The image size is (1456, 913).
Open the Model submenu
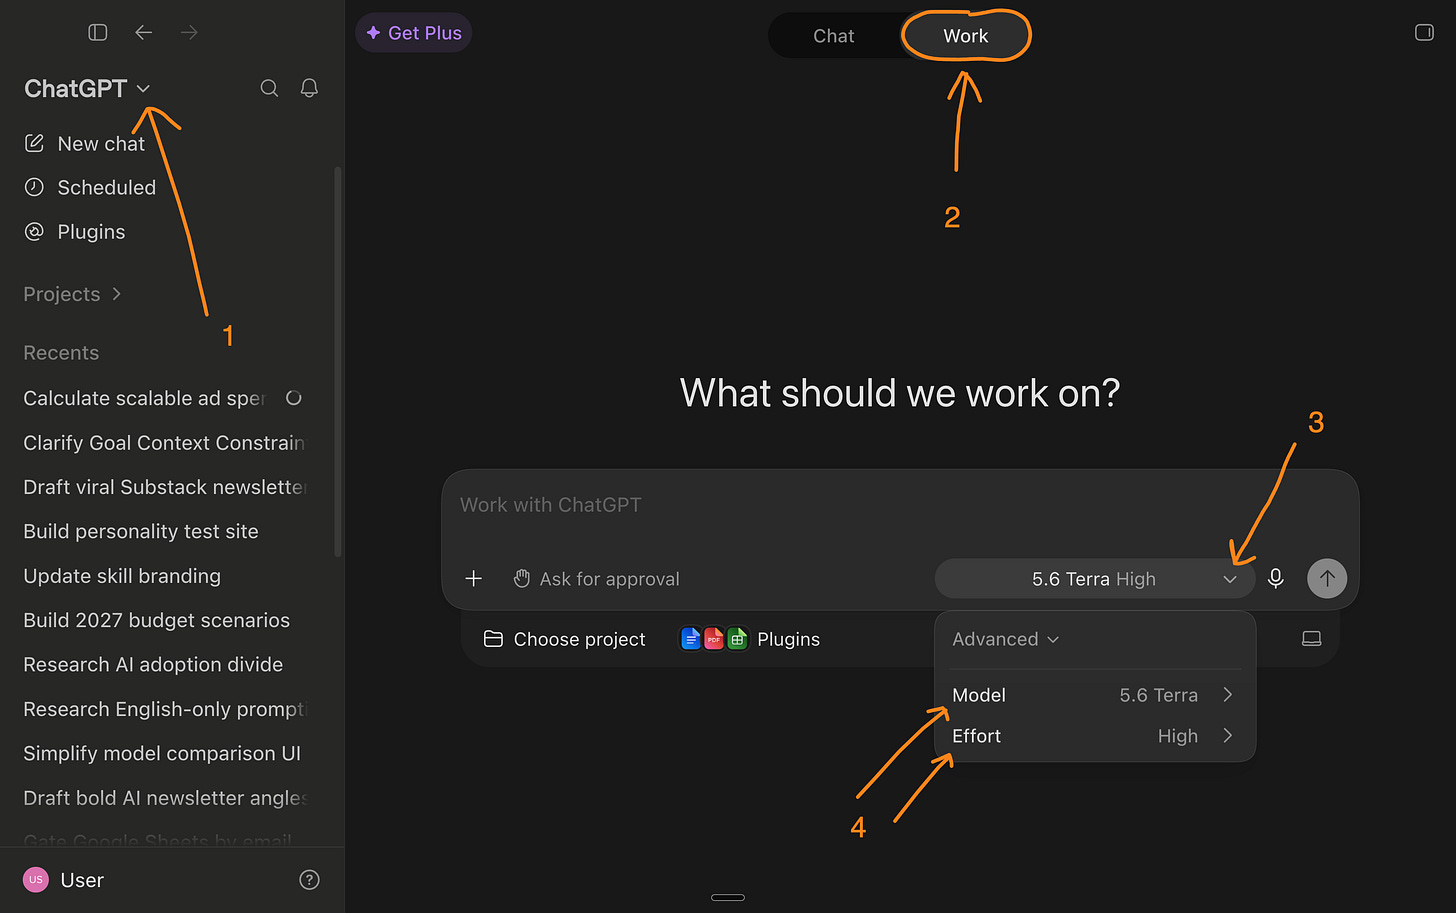pos(1095,695)
